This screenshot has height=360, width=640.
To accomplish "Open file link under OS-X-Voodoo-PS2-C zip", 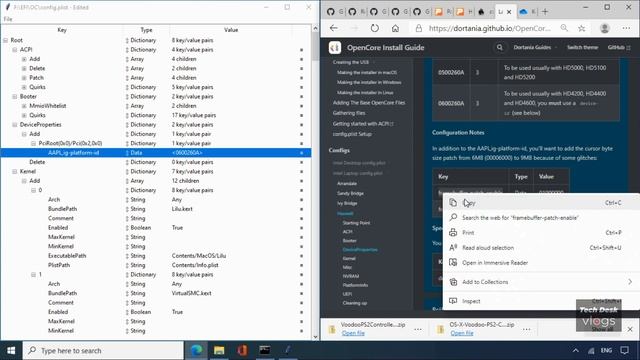I will (x=462, y=333).
